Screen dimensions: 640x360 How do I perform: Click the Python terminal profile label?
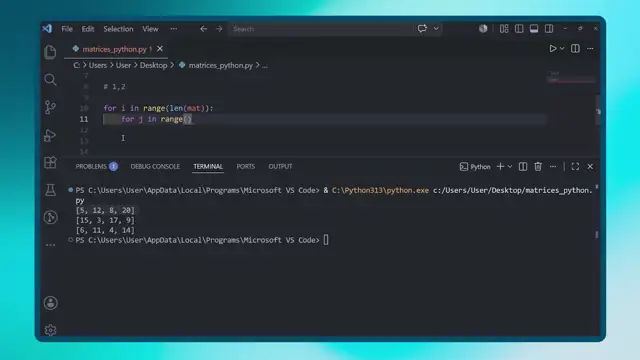pos(475,167)
